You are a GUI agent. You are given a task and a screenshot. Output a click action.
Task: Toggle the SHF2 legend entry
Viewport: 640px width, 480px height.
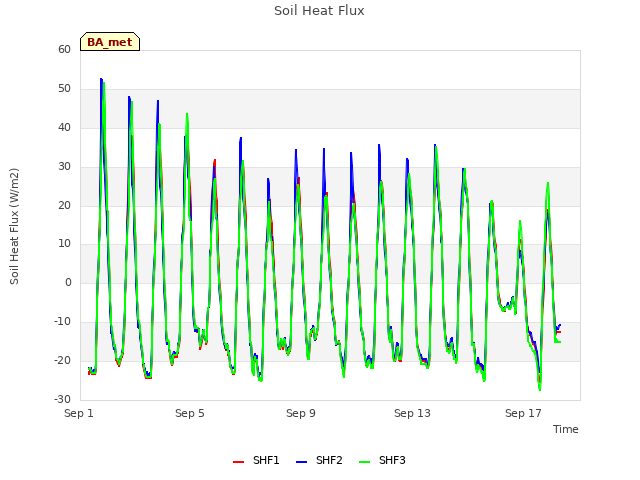click(x=319, y=460)
